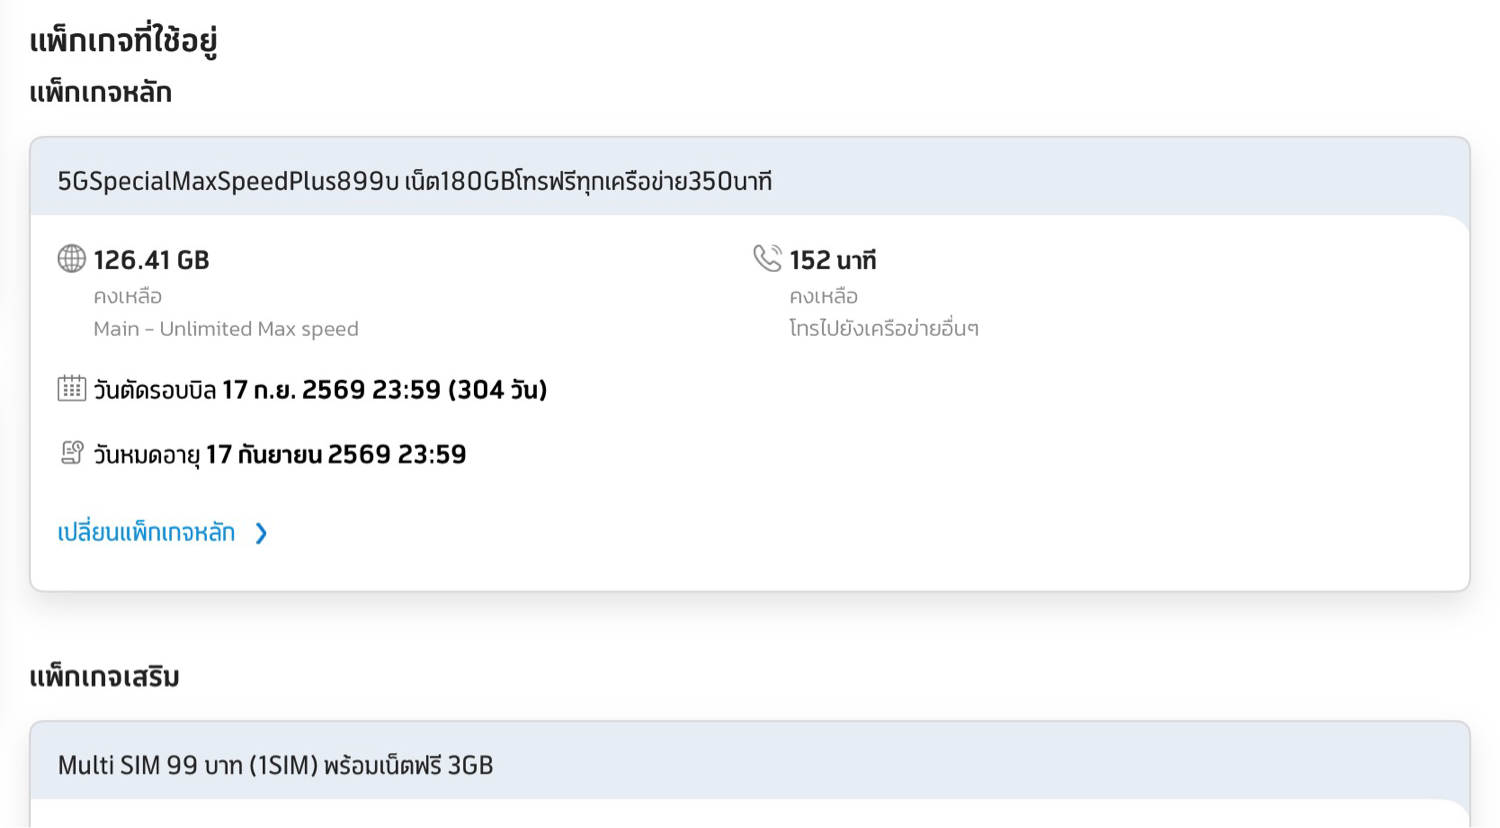Screen dimensions: 1500x828
Task: Click คงเหลือ under the data amount
Action: (127, 297)
